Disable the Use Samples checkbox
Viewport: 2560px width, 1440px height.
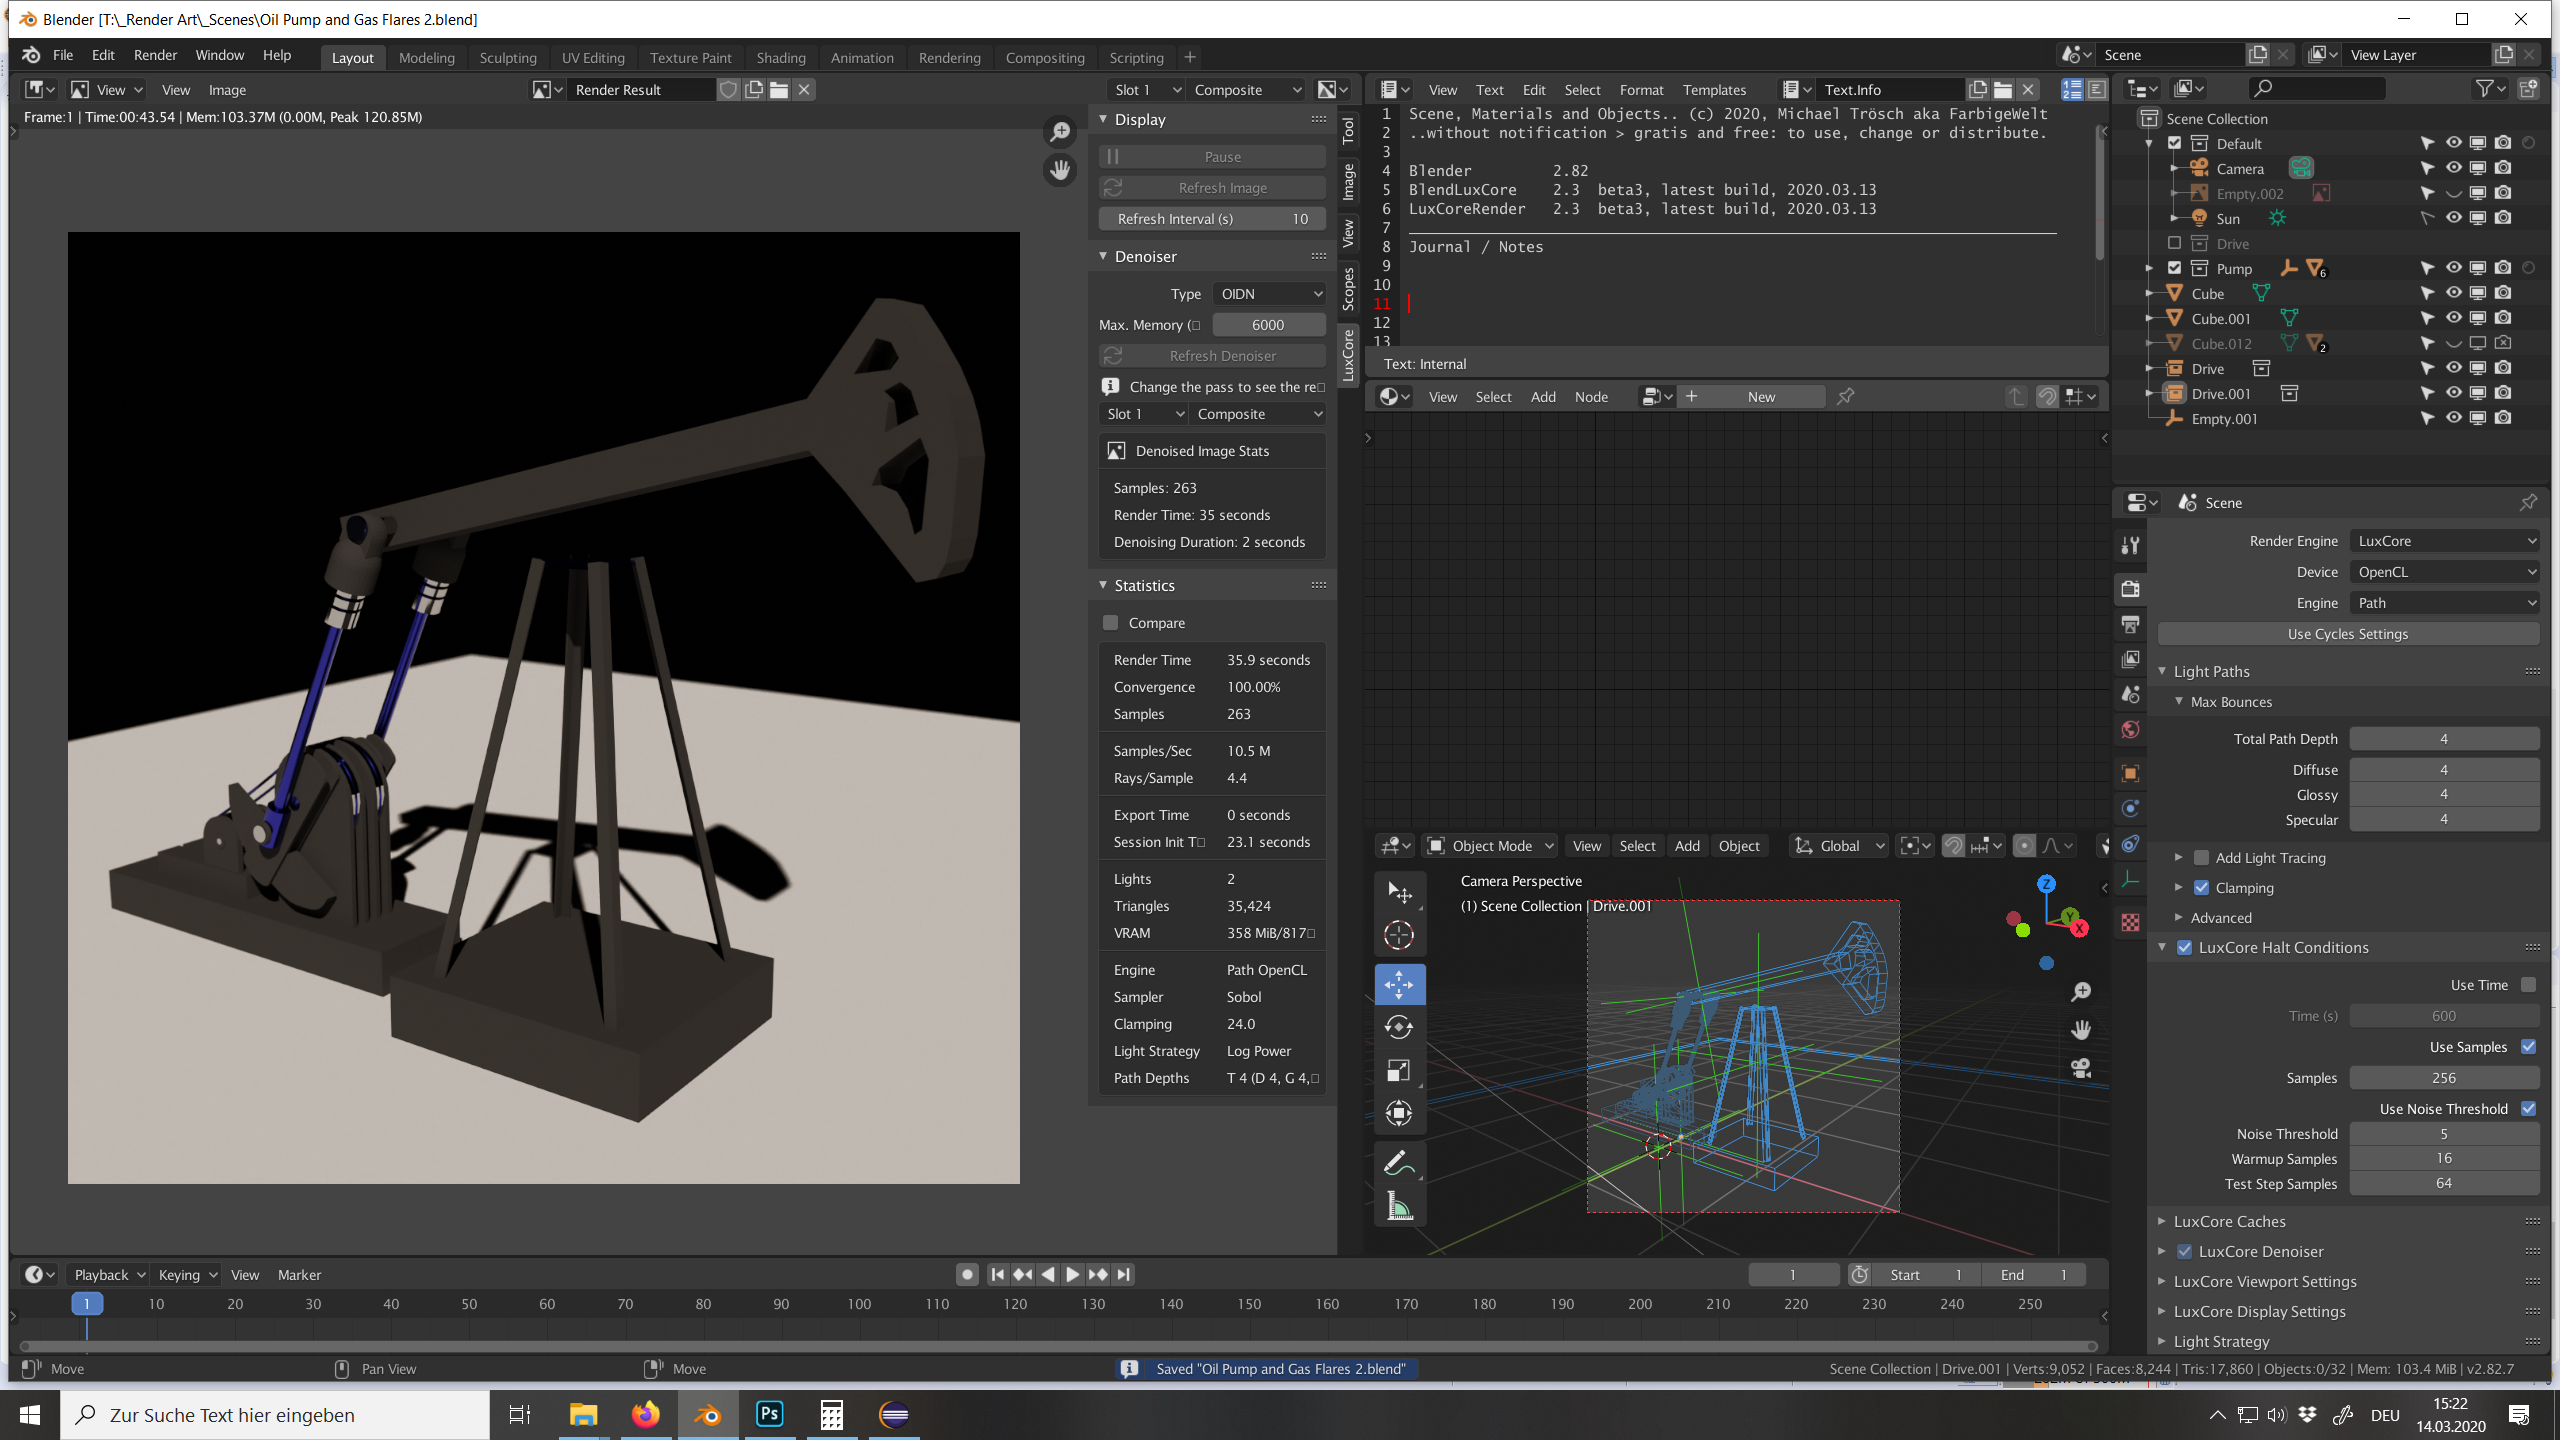click(x=2528, y=1046)
